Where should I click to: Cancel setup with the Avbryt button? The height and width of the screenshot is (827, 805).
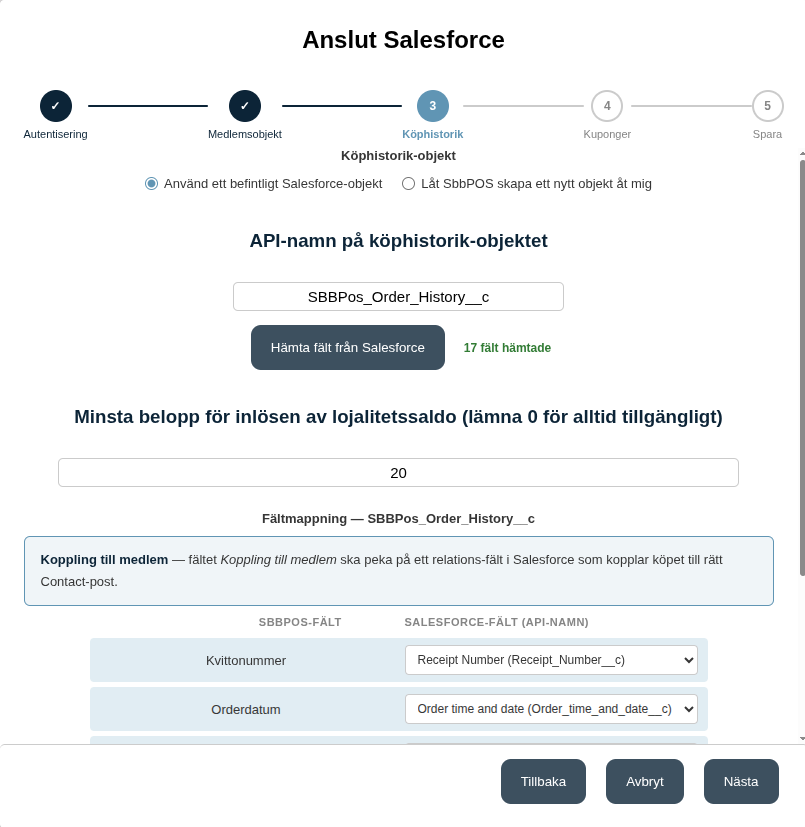645,782
